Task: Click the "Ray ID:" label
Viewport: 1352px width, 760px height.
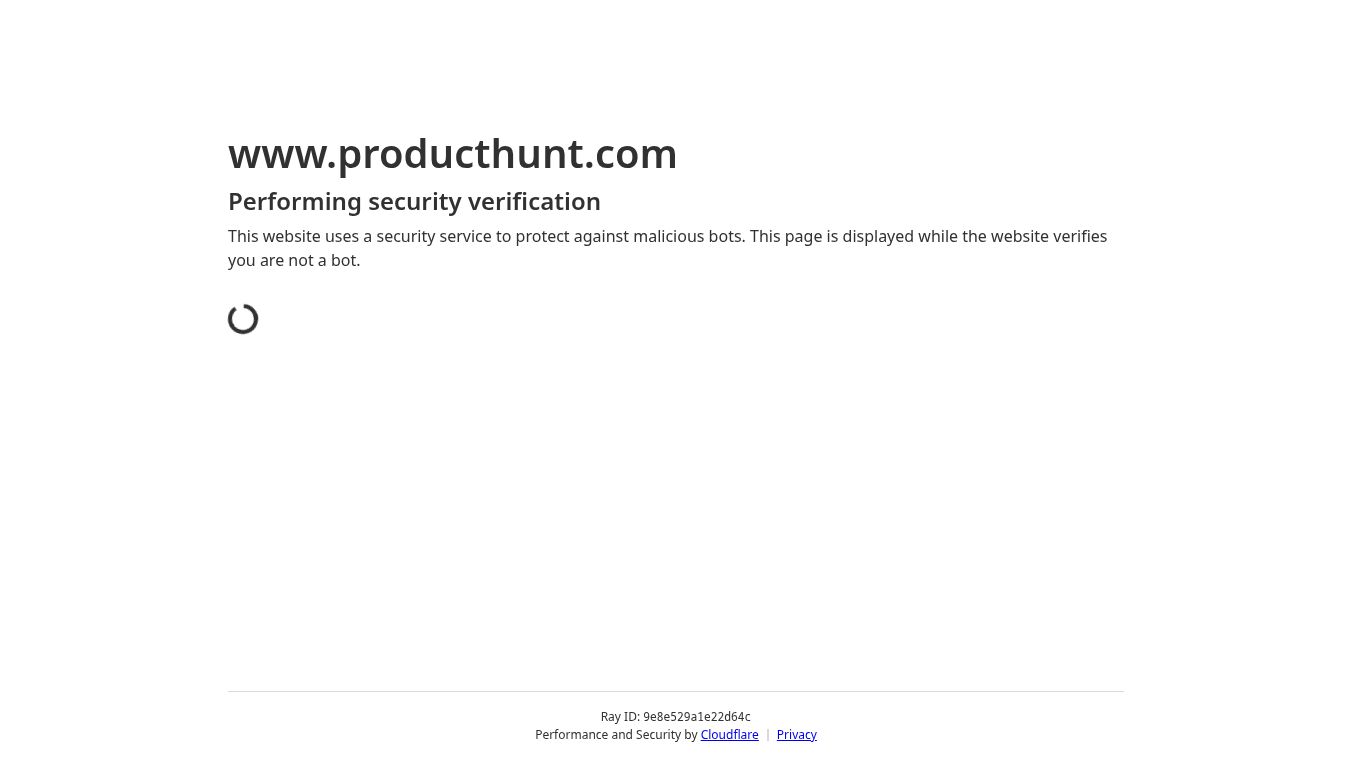Action: (x=620, y=717)
